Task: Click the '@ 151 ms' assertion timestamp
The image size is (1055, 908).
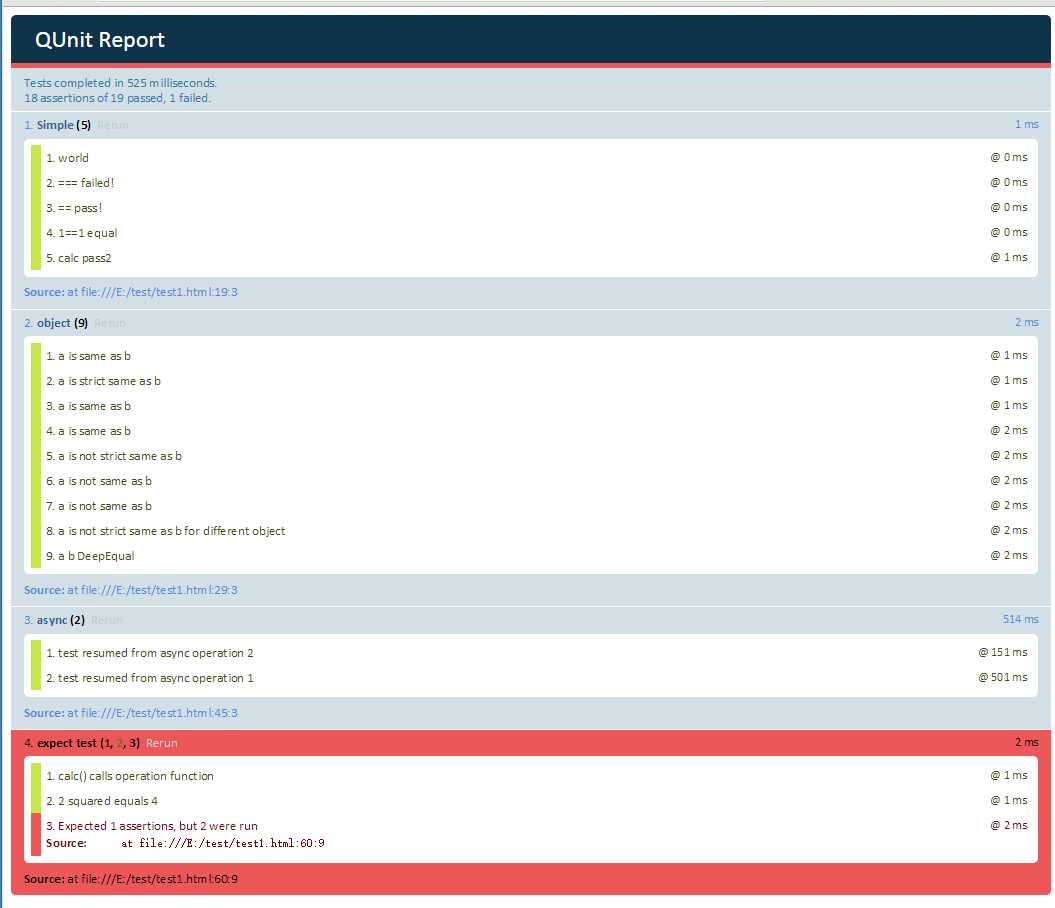Action: (1003, 652)
